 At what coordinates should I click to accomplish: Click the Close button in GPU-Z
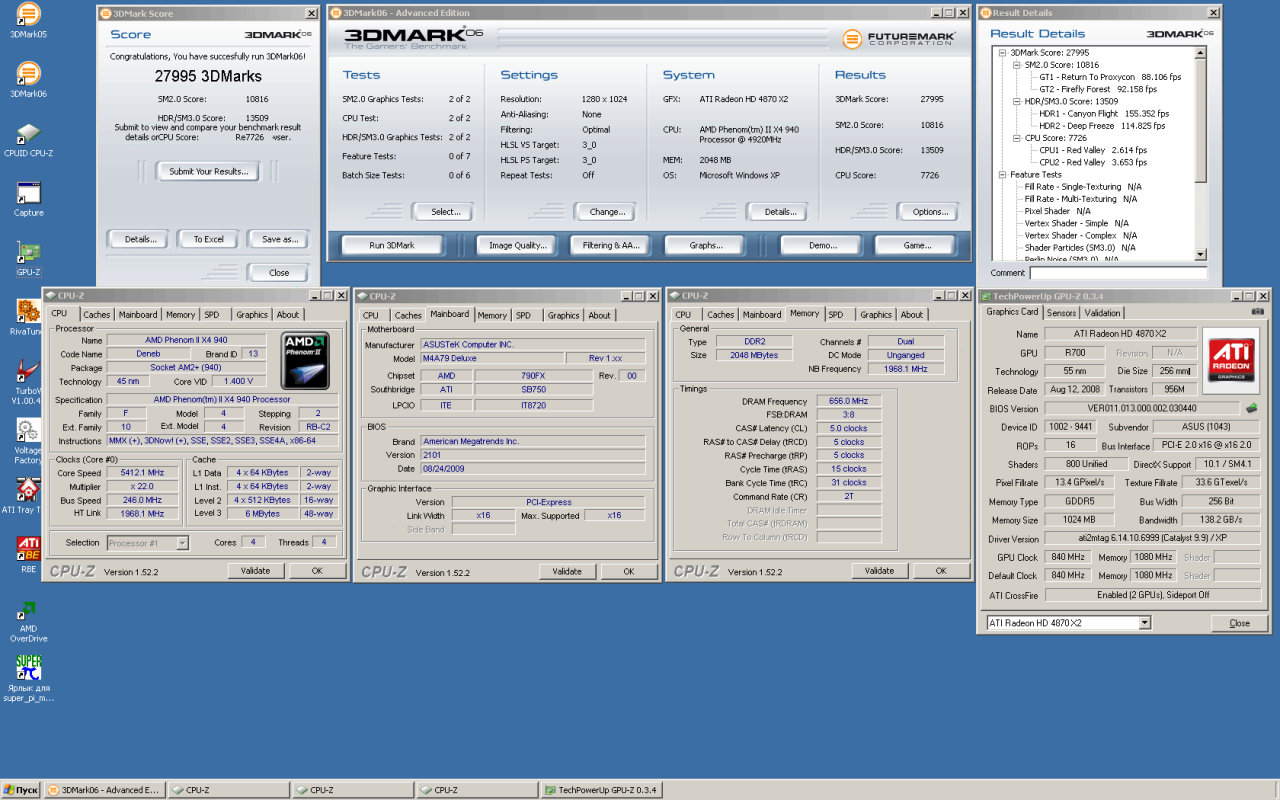coord(1239,623)
